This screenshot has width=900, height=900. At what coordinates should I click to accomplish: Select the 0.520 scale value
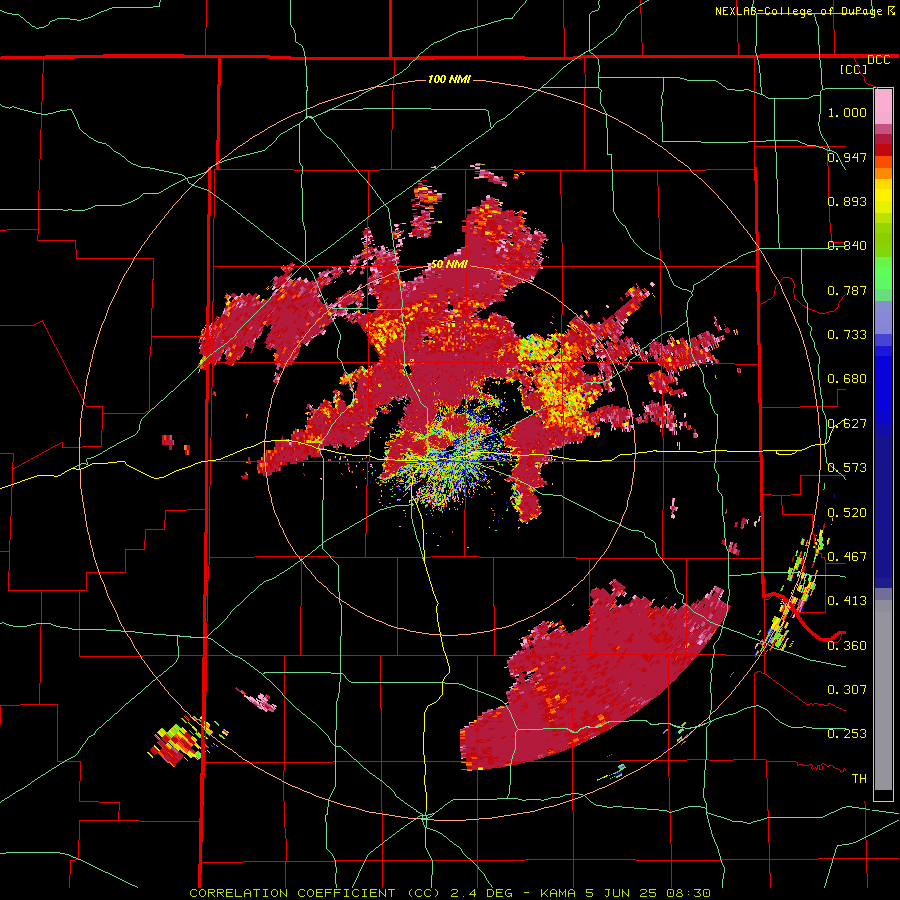pos(847,512)
